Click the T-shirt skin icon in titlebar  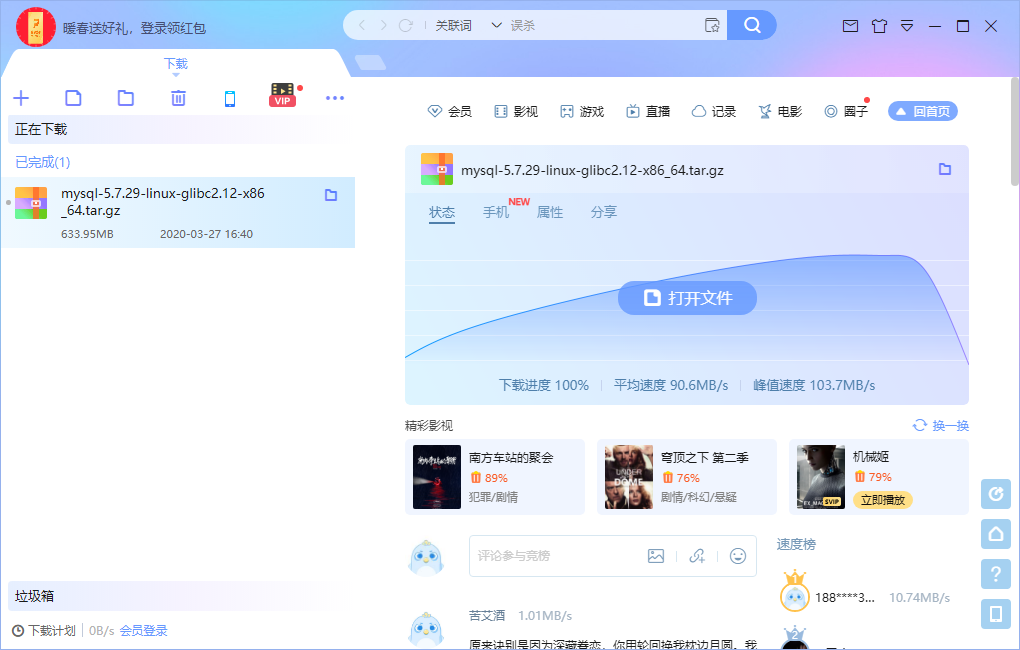(879, 26)
